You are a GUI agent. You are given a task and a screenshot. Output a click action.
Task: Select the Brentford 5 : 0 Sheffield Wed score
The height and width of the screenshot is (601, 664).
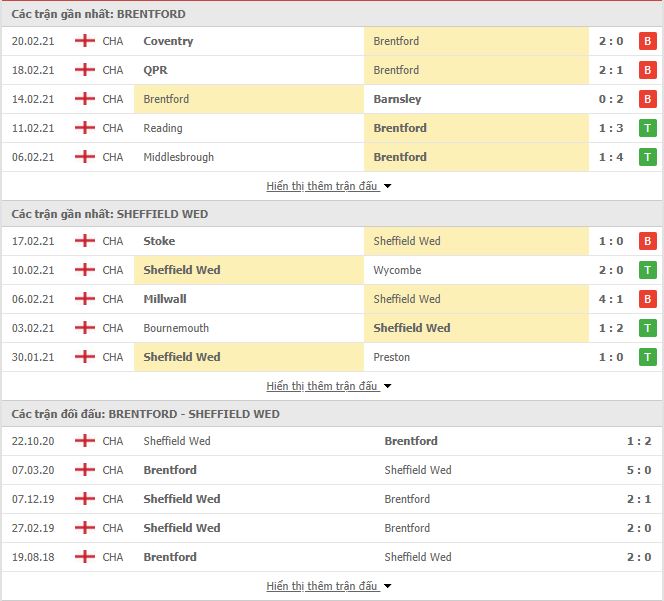(639, 470)
